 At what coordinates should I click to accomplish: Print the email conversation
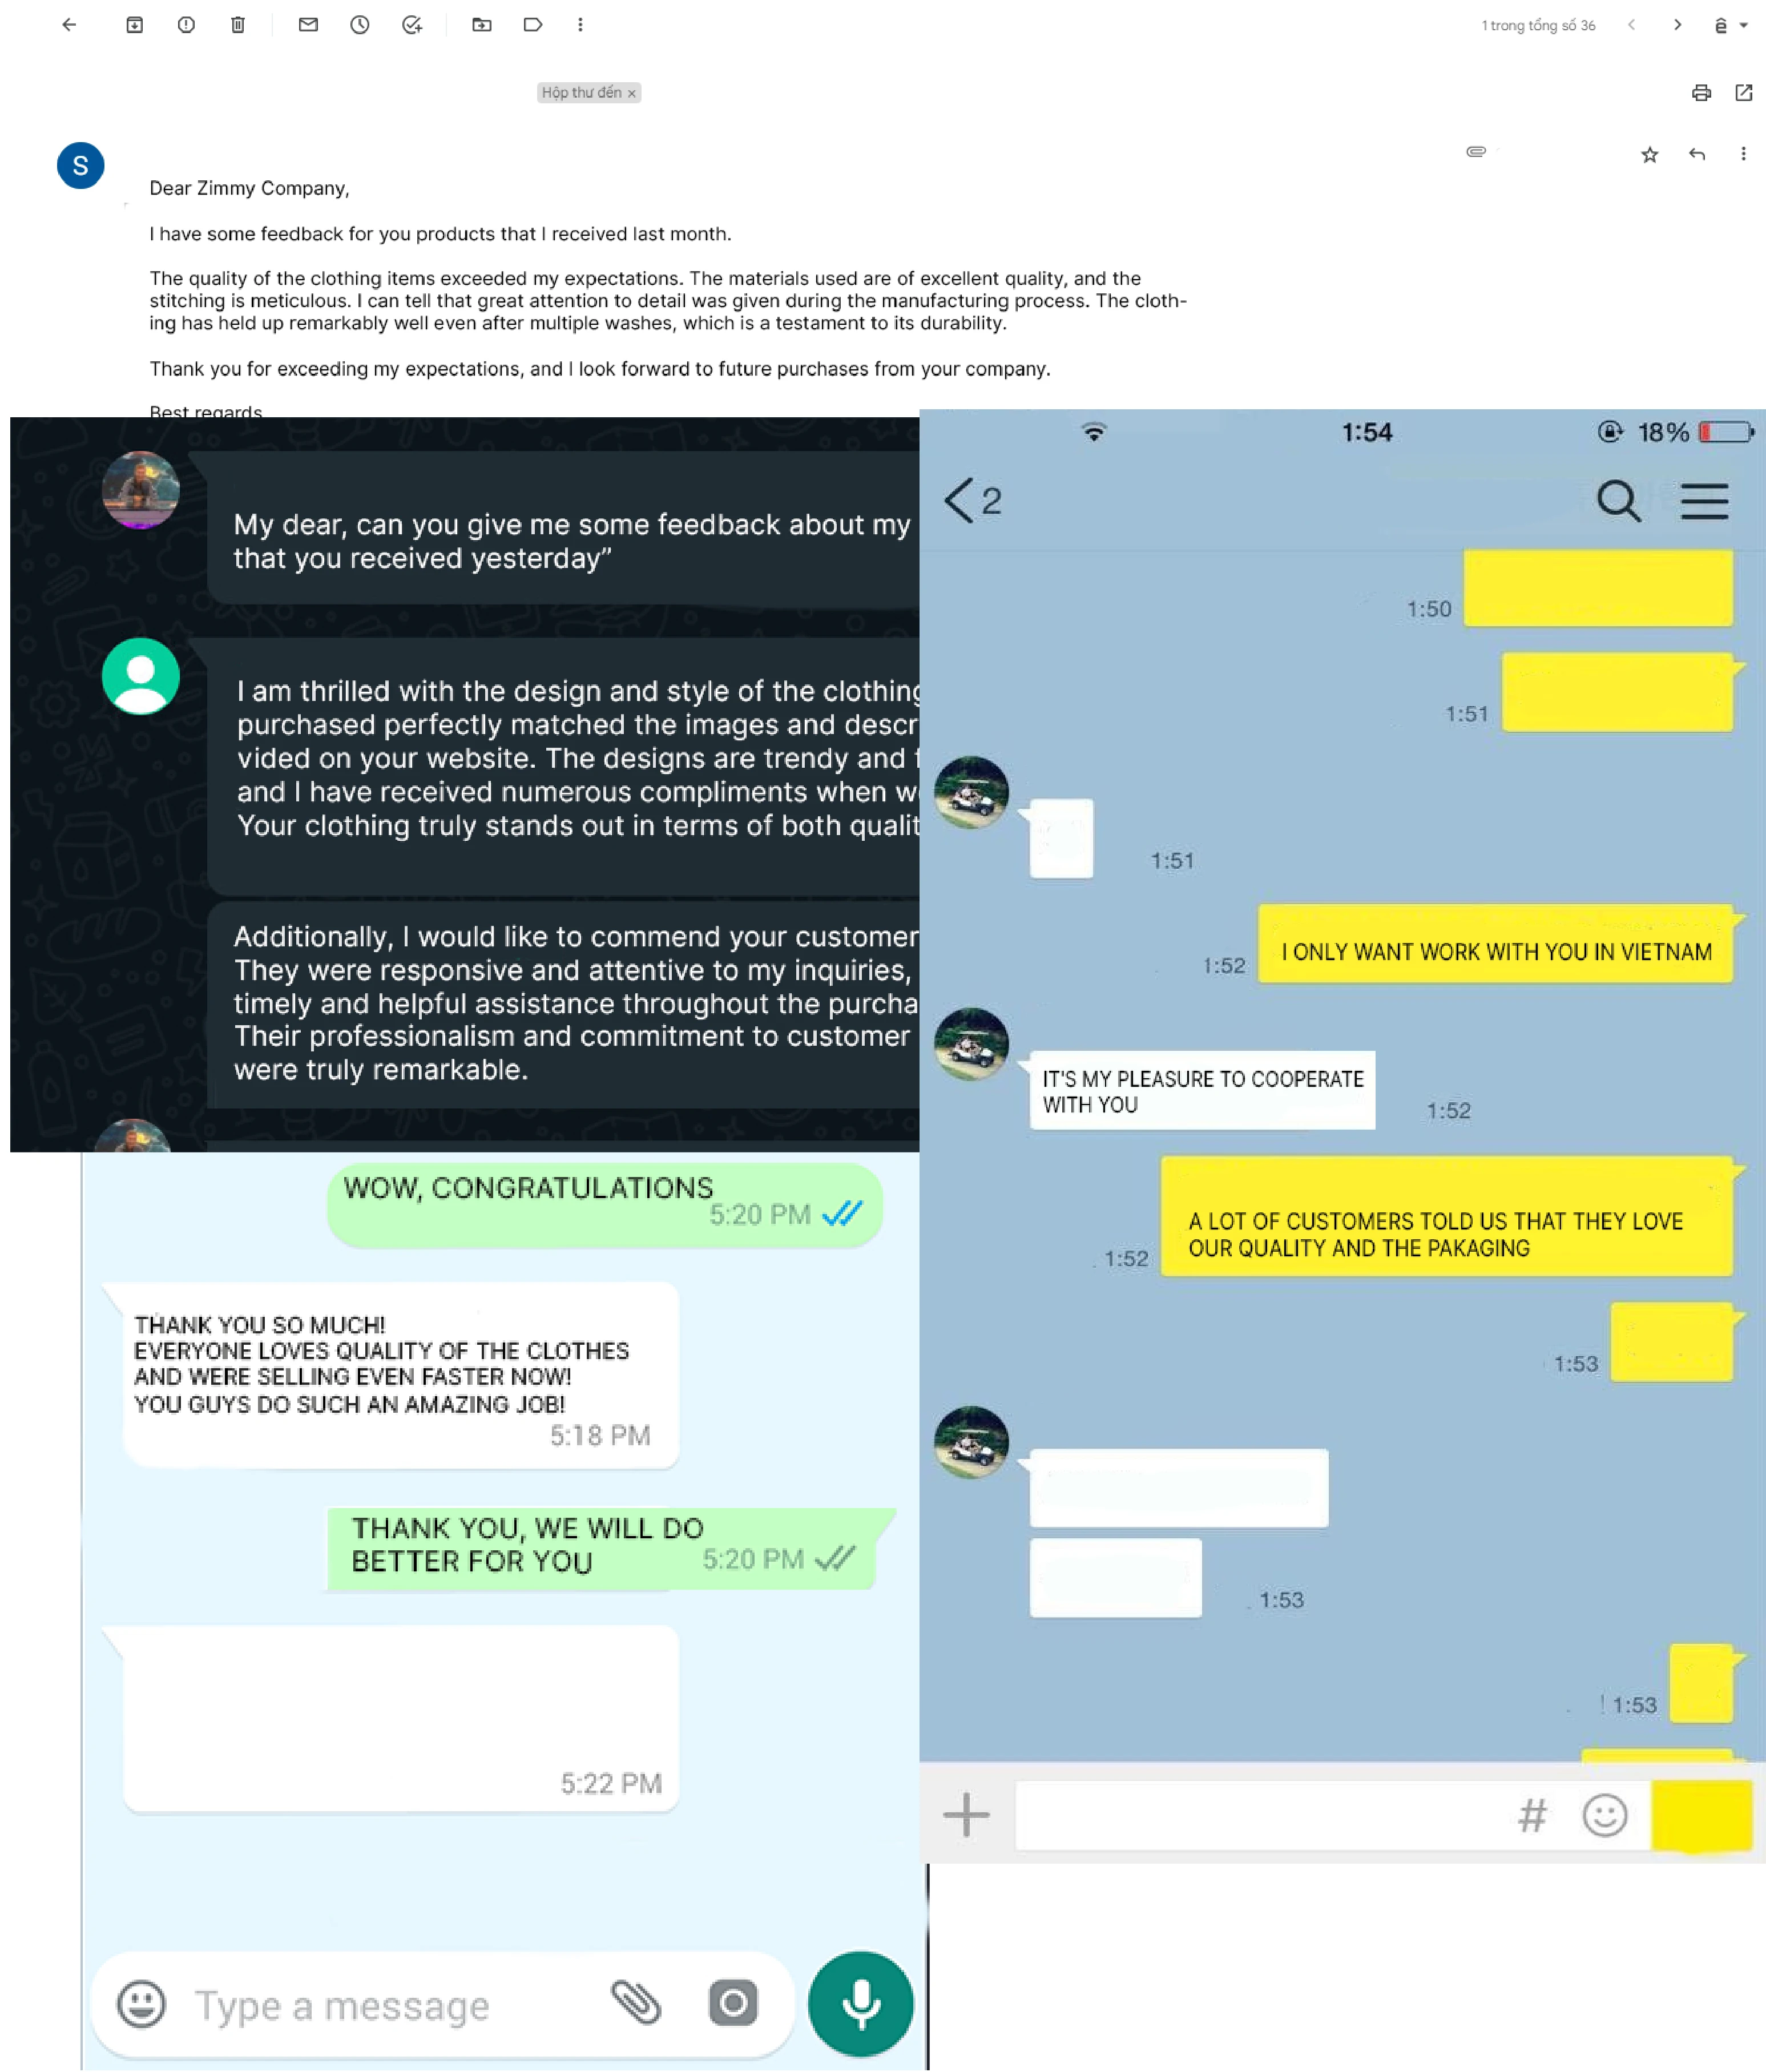[1701, 93]
